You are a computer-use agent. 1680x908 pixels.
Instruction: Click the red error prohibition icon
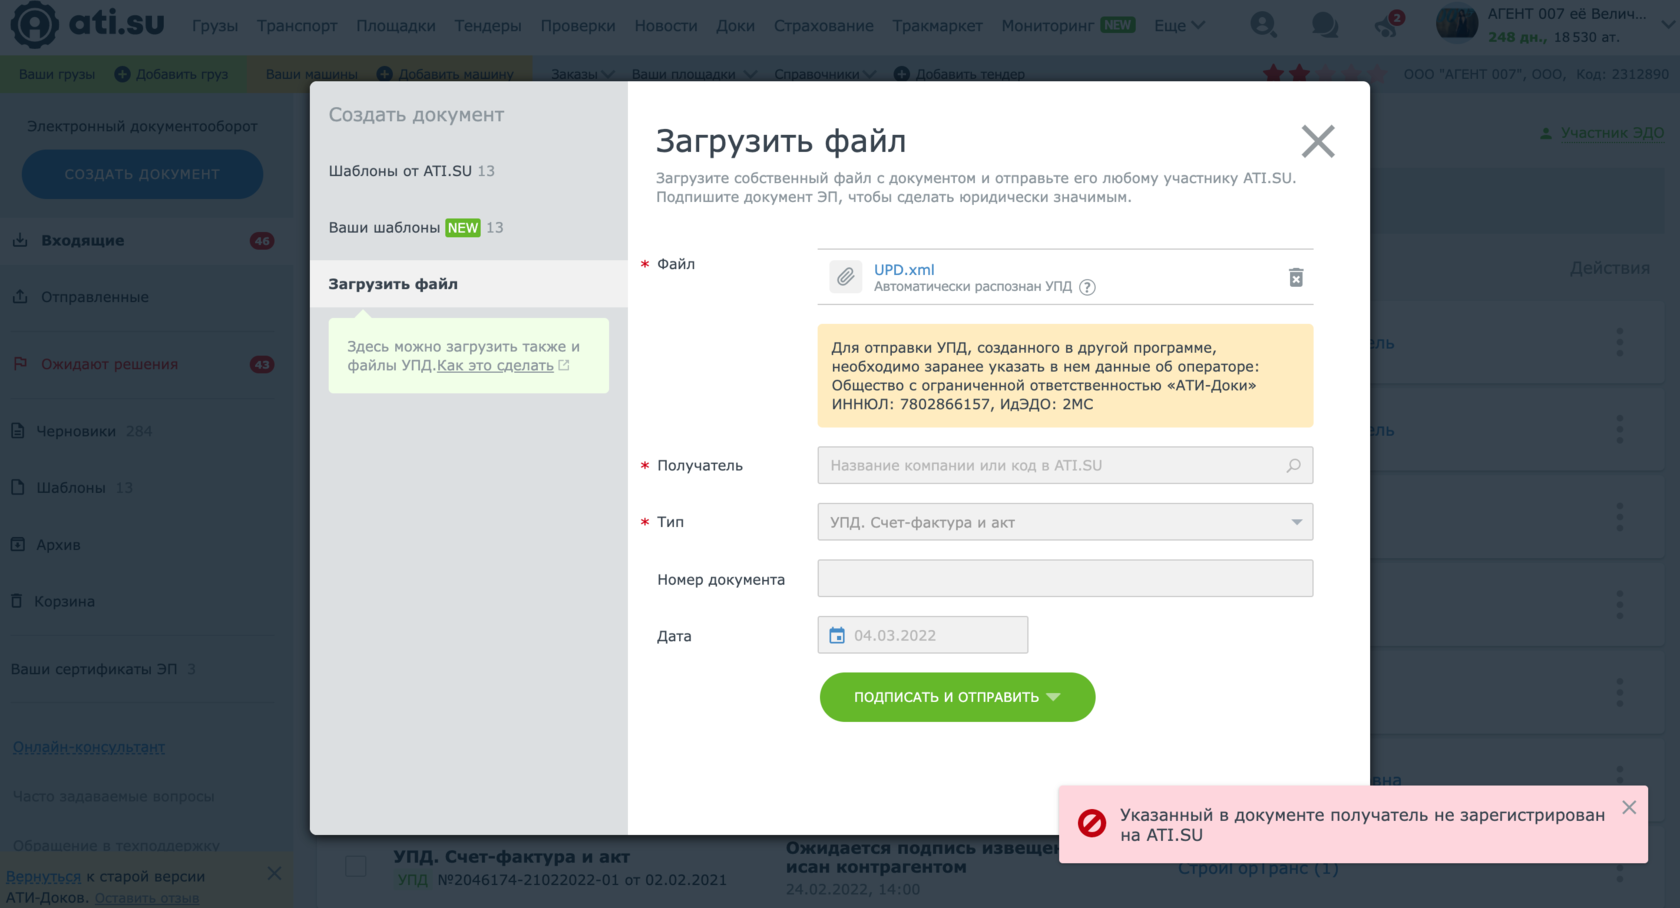point(1091,823)
